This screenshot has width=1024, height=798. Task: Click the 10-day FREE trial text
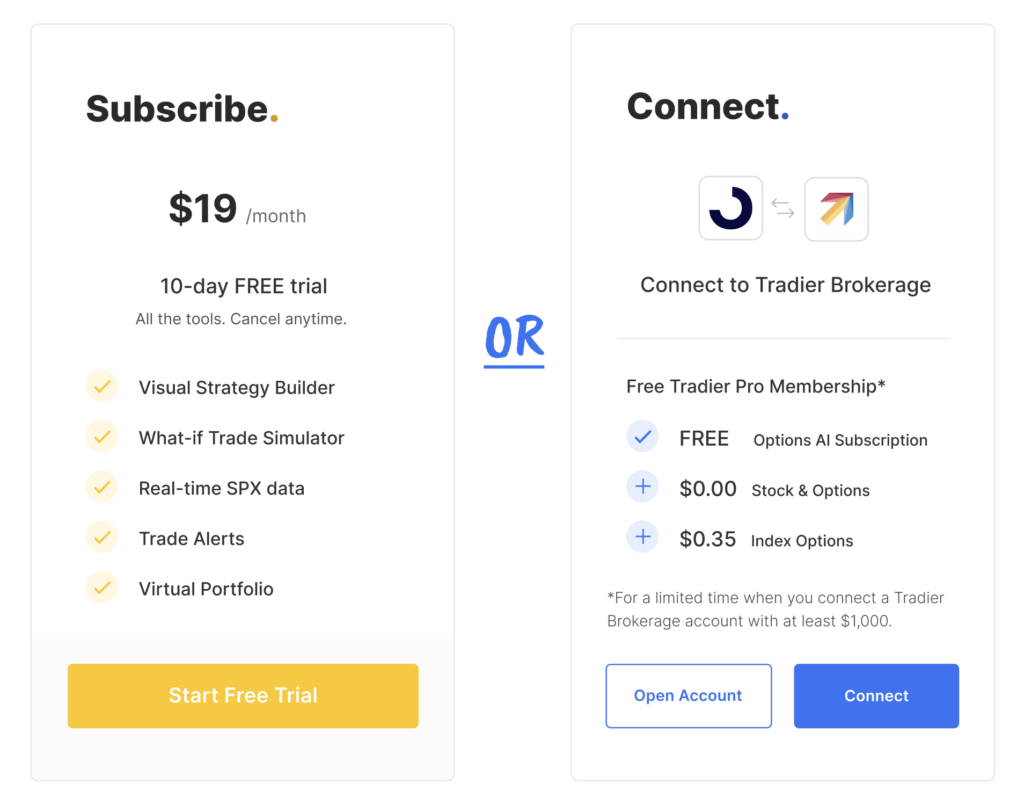point(244,286)
